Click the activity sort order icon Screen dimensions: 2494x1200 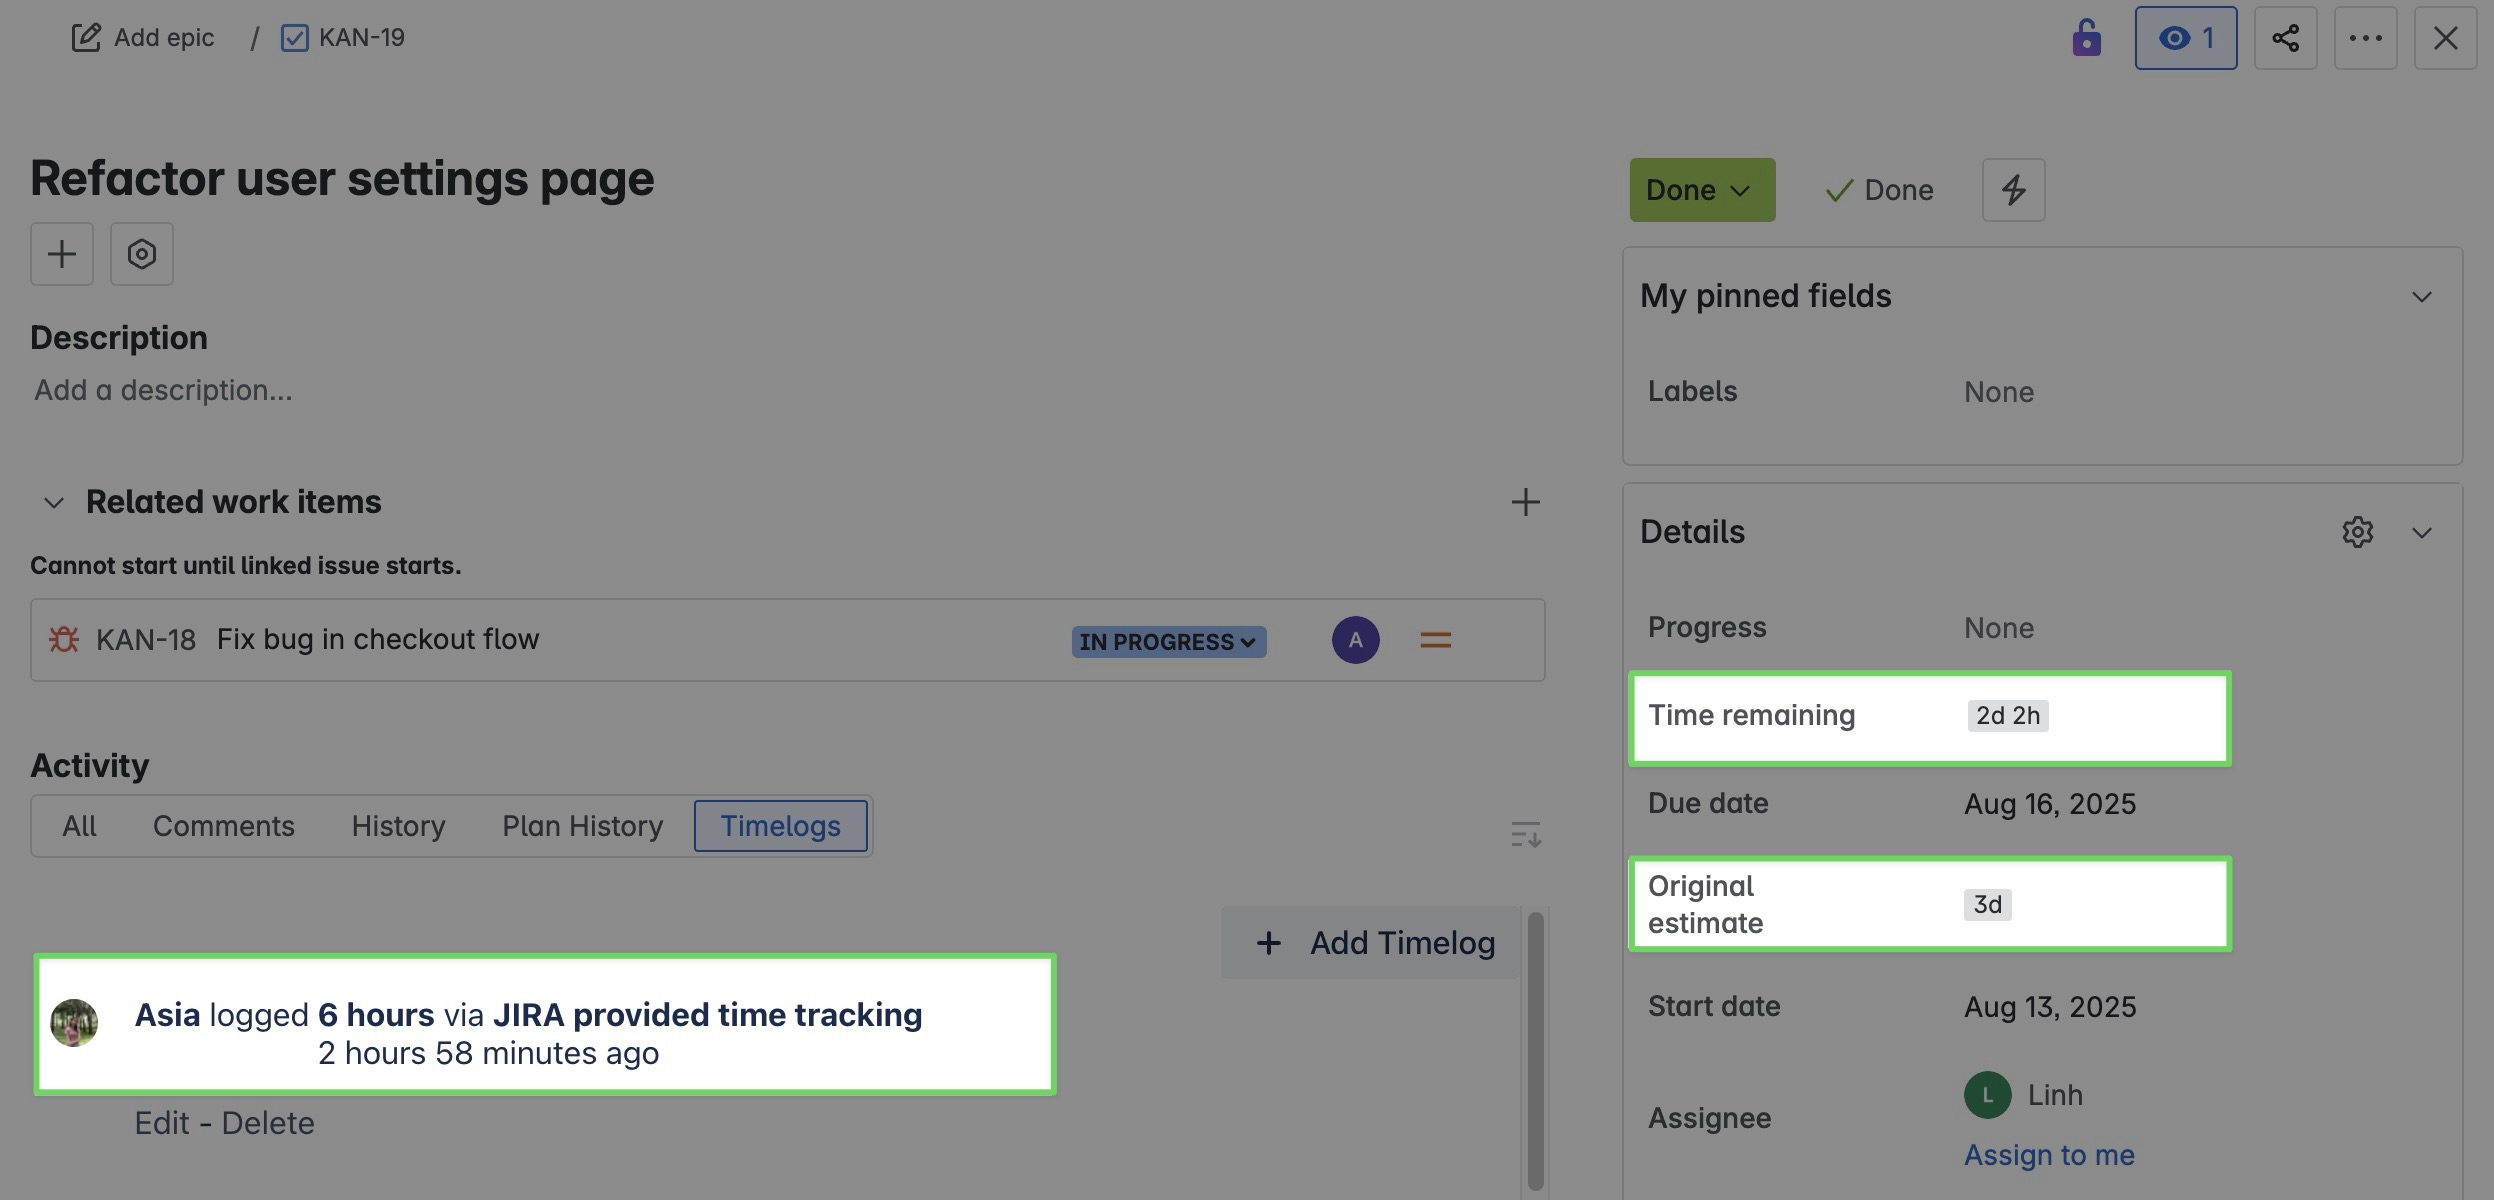(x=1525, y=834)
